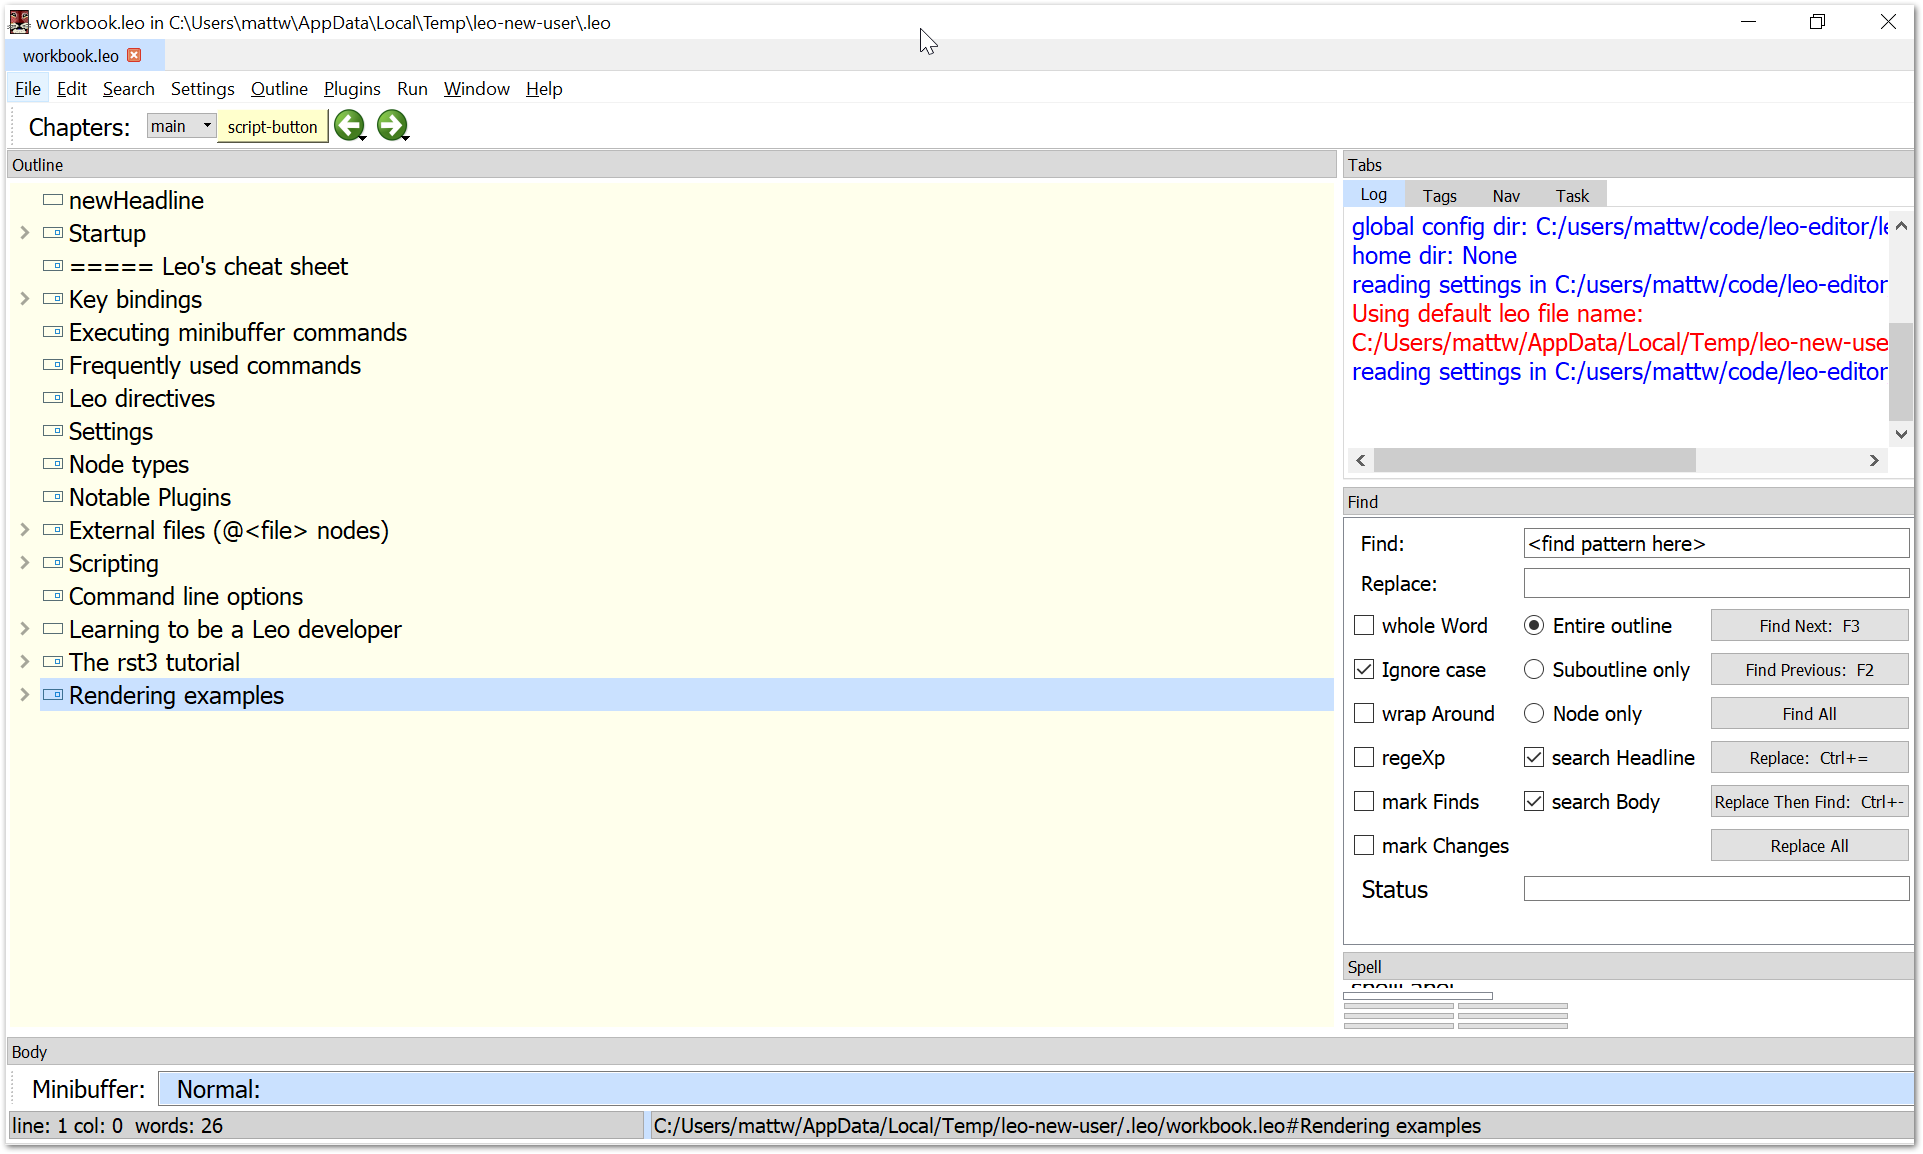Viewport: 1923px width, 1154px height.
Task: Open the Plugins menu
Action: pyautogui.click(x=351, y=88)
